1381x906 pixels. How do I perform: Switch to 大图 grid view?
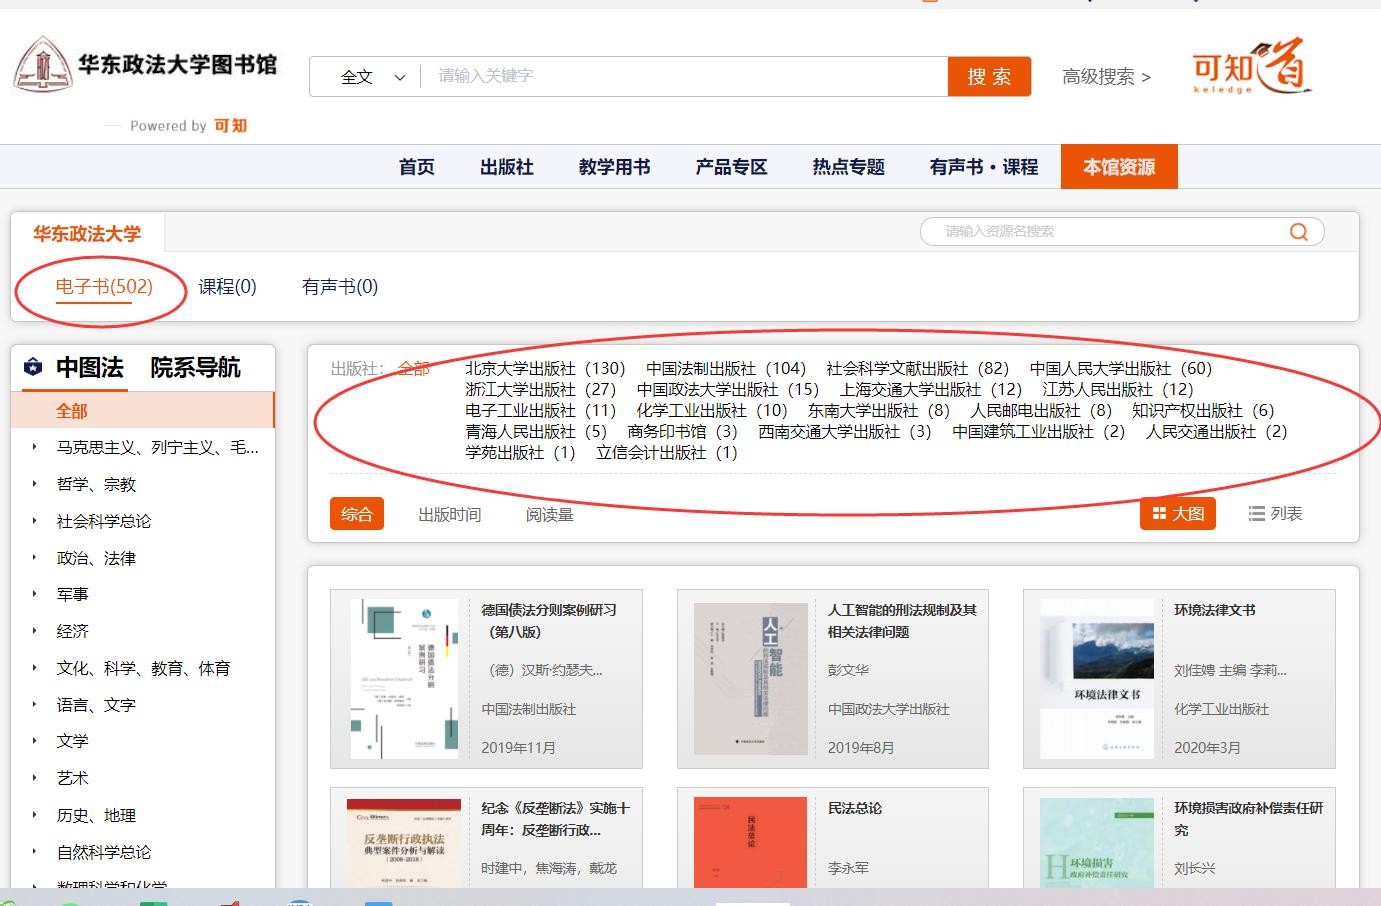(1178, 514)
